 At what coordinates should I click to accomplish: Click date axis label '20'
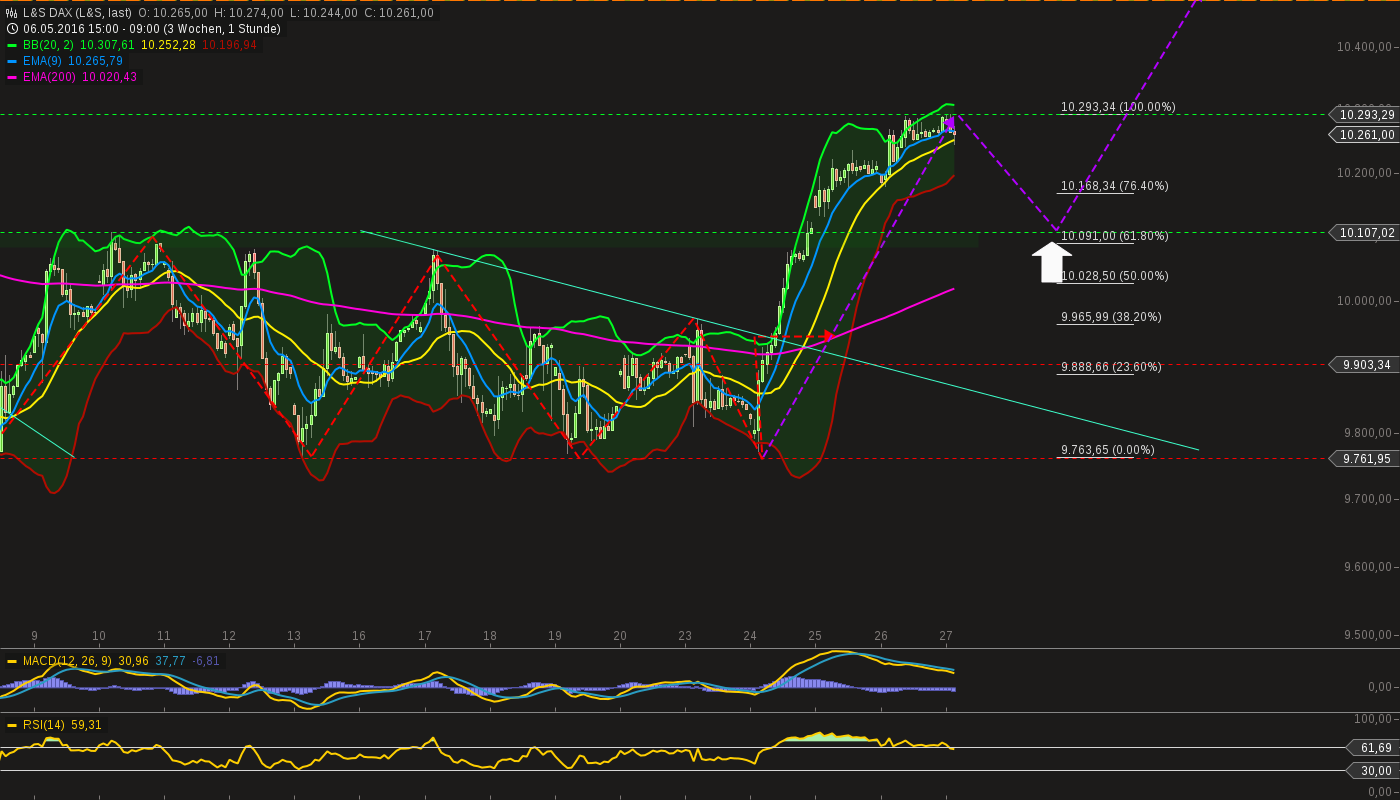point(620,636)
